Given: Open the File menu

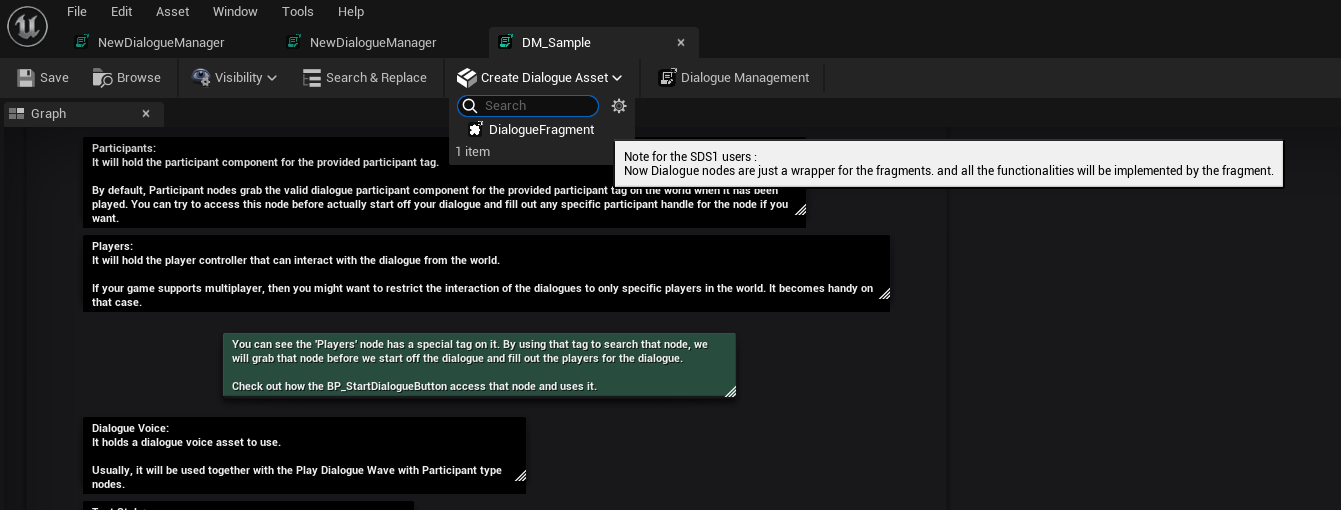Looking at the screenshot, I should (76, 12).
